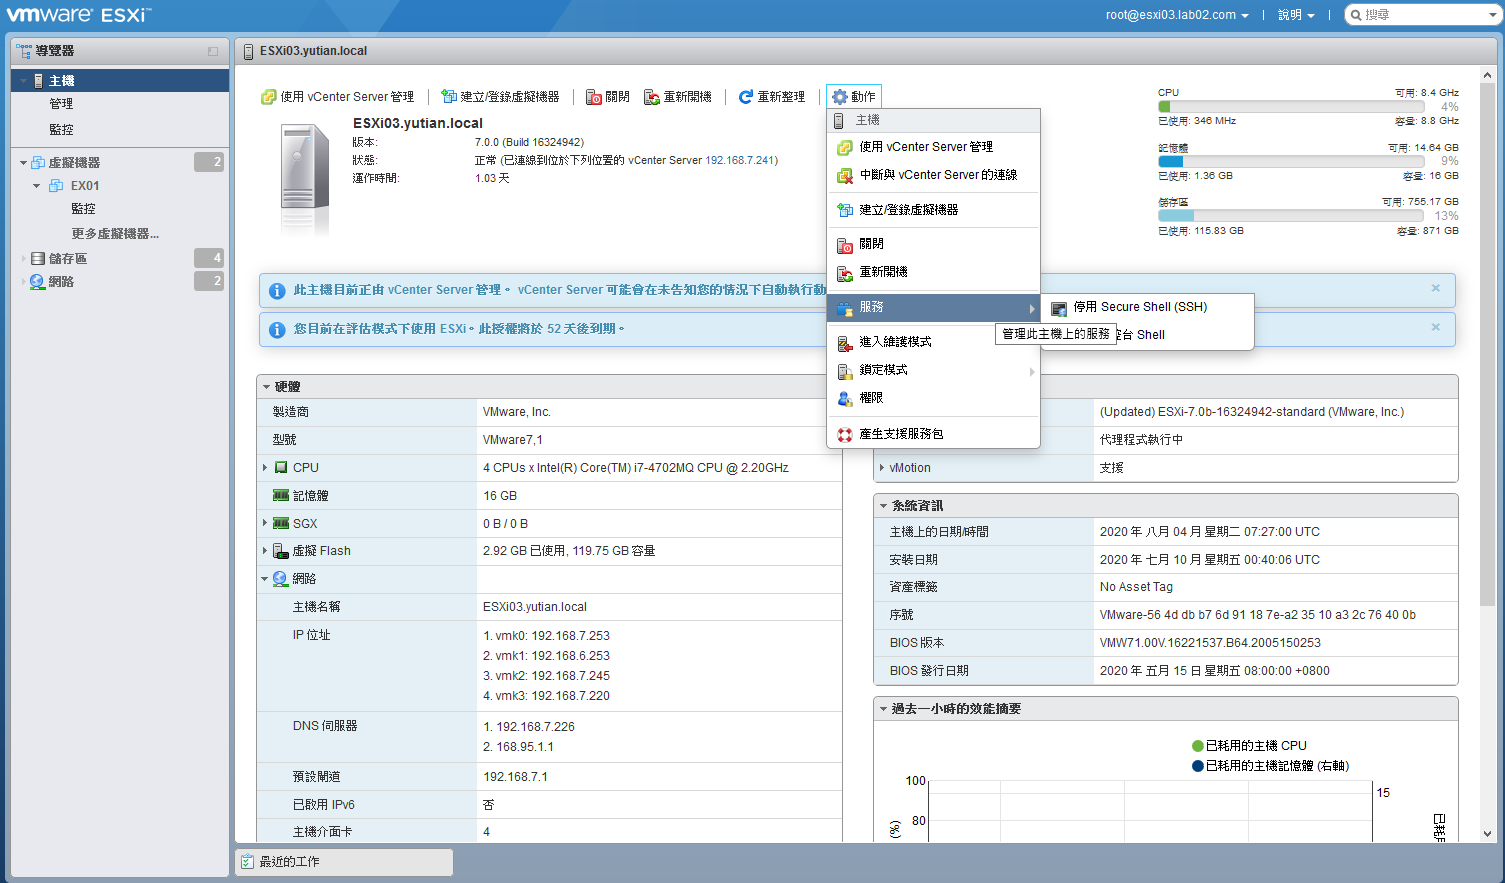This screenshot has height=883, width=1505.
Task: Click the ESXi03.yutian.local title tab
Action: (313, 51)
